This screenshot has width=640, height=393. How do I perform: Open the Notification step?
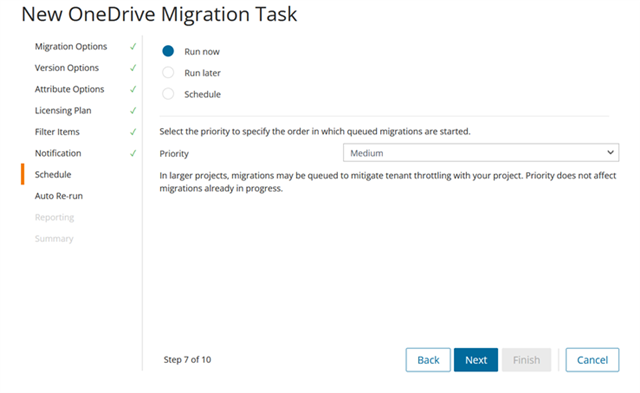[x=58, y=153]
